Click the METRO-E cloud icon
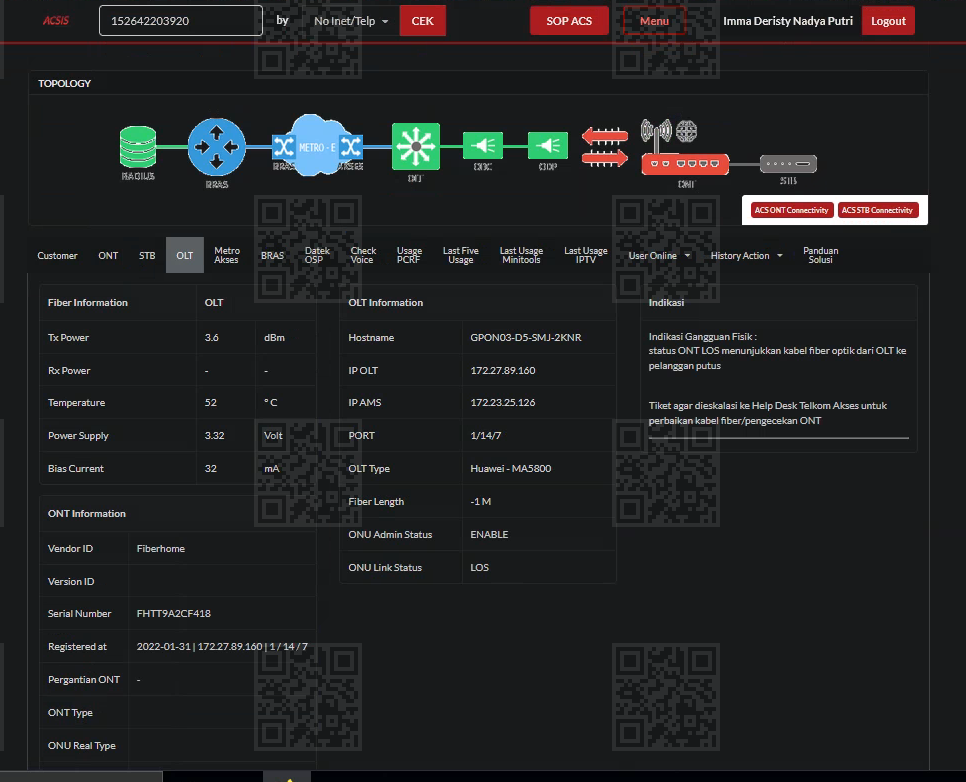966x782 pixels. click(317, 145)
